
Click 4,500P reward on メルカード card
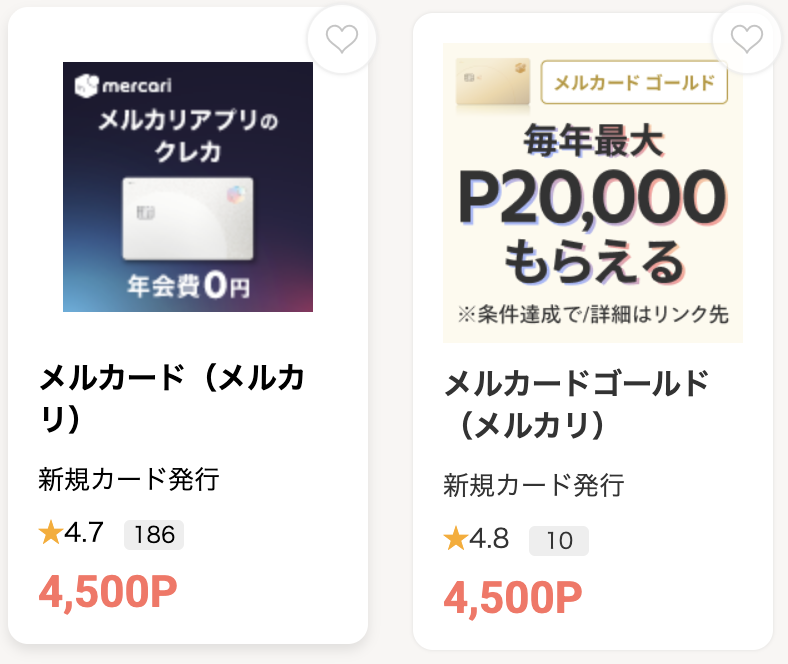[x=108, y=592]
